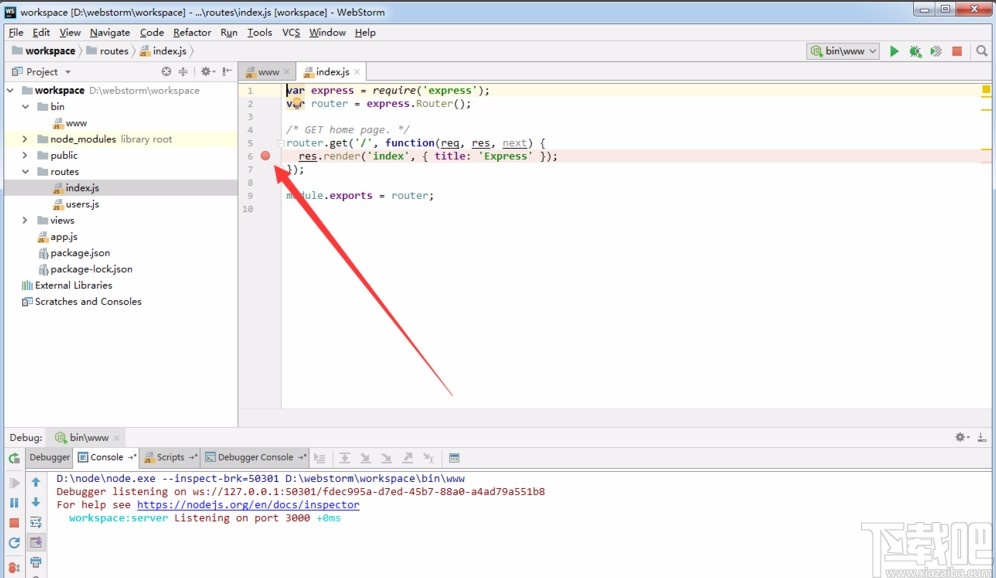Step over icon in debug toolbar
Screen dimensions: 996x578
[x=344, y=457]
